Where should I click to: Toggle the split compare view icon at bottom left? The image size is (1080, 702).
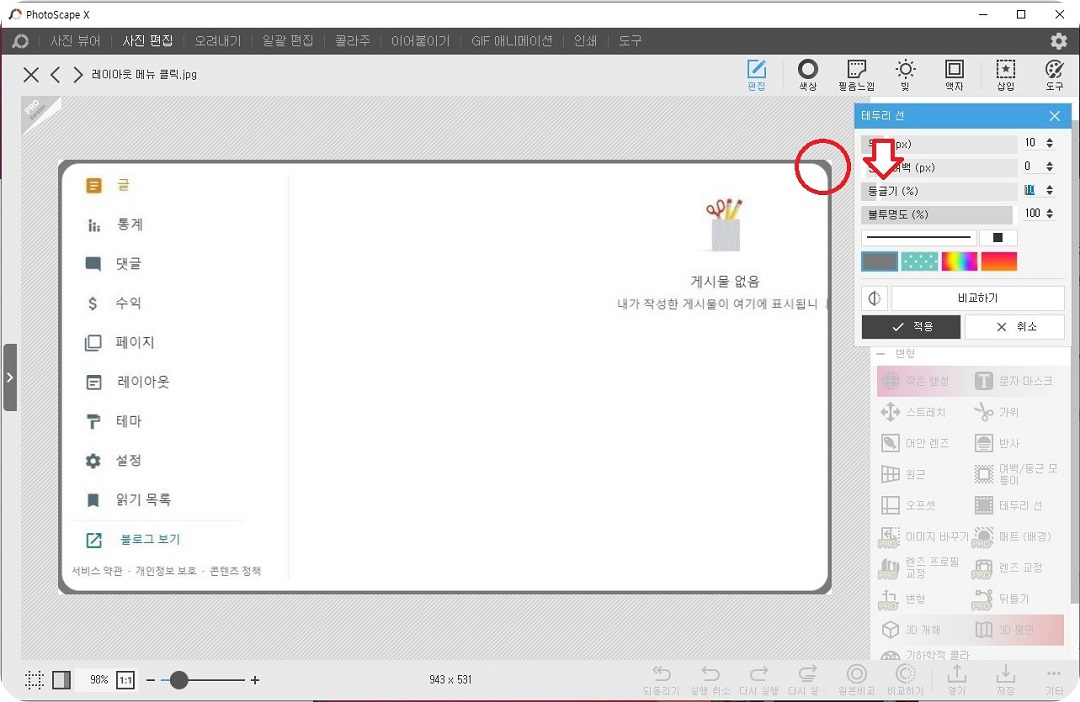(61, 680)
